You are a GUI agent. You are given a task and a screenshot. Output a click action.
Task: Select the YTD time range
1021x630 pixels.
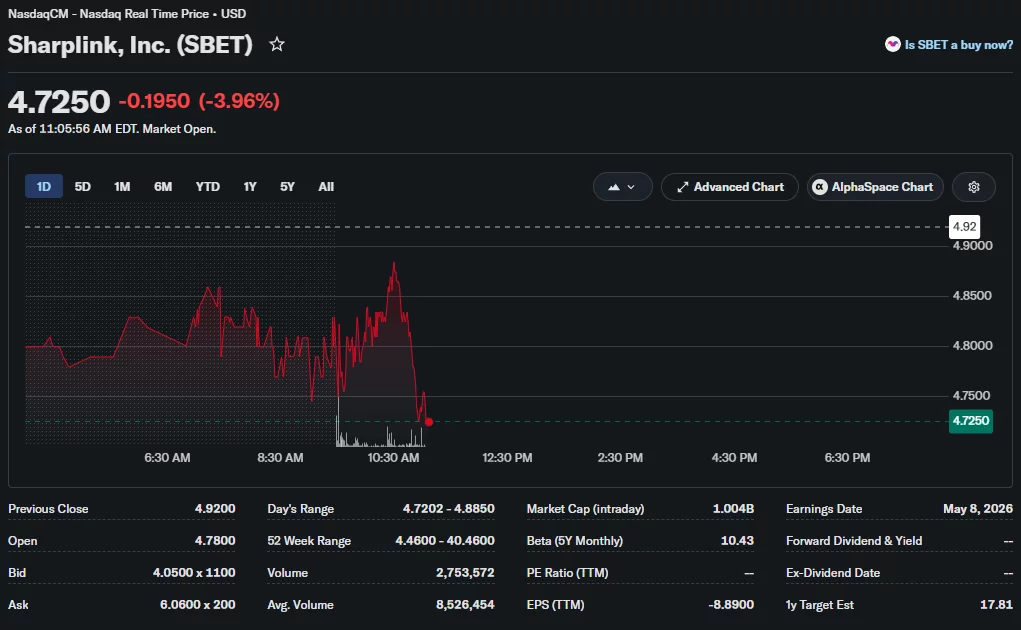tap(208, 187)
